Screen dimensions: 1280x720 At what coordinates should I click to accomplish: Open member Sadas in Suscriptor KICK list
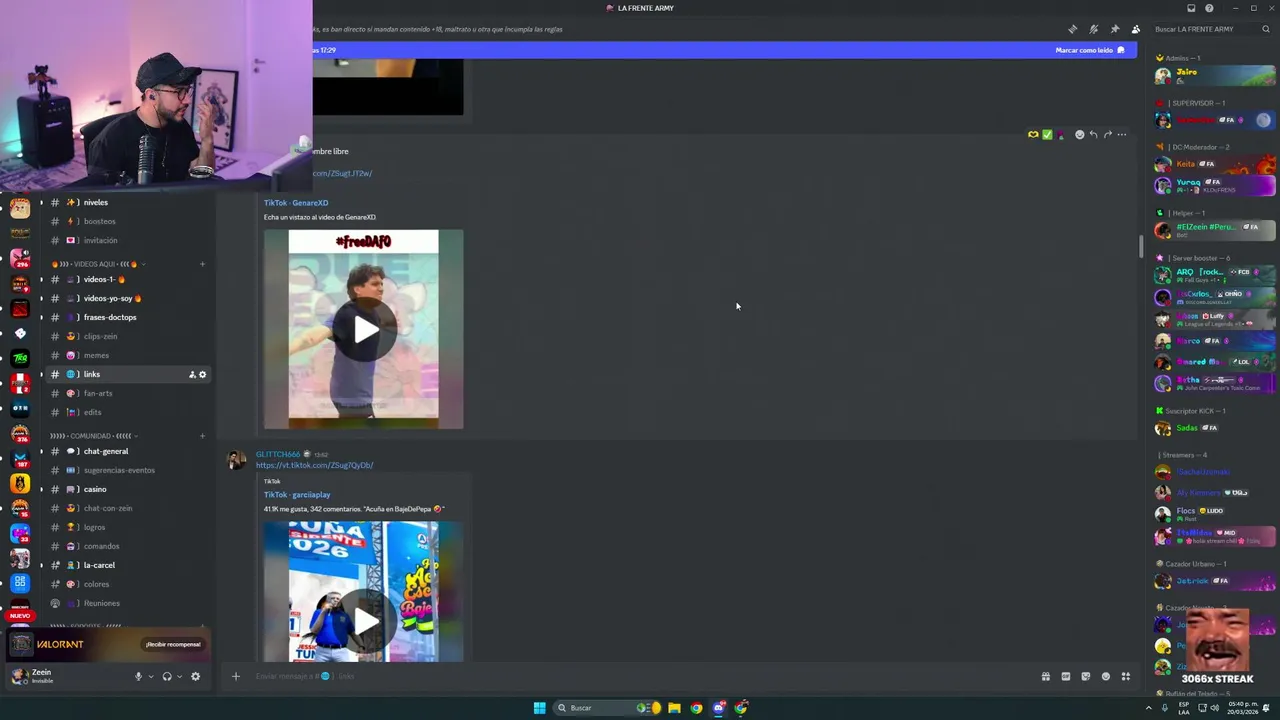tap(1215, 428)
